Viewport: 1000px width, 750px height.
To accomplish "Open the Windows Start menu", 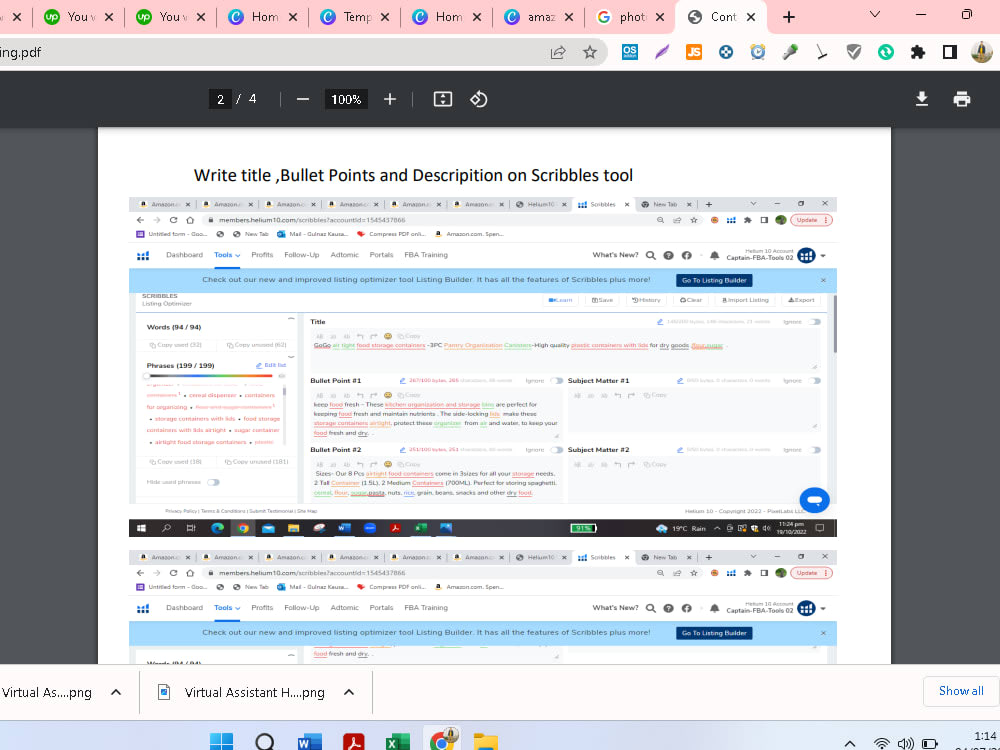I will coord(221,742).
